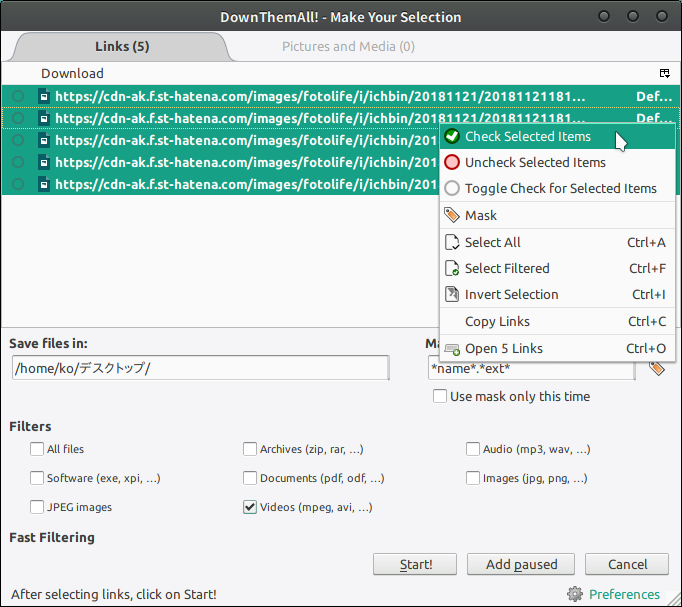Click green checkmark icon of Check Selected Items
Image resolution: width=682 pixels, height=607 pixels.
coord(452,137)
